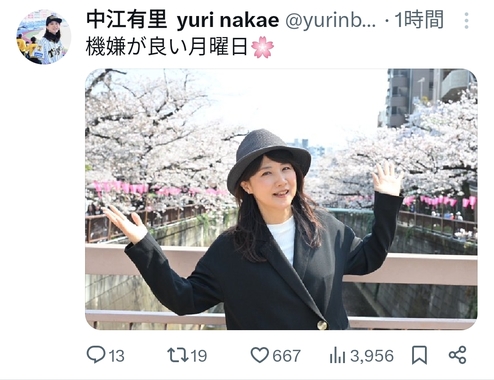Open profile via name 中江有里 yuri nakae
This screenshot has height=380, width=494.
point(182,20)
